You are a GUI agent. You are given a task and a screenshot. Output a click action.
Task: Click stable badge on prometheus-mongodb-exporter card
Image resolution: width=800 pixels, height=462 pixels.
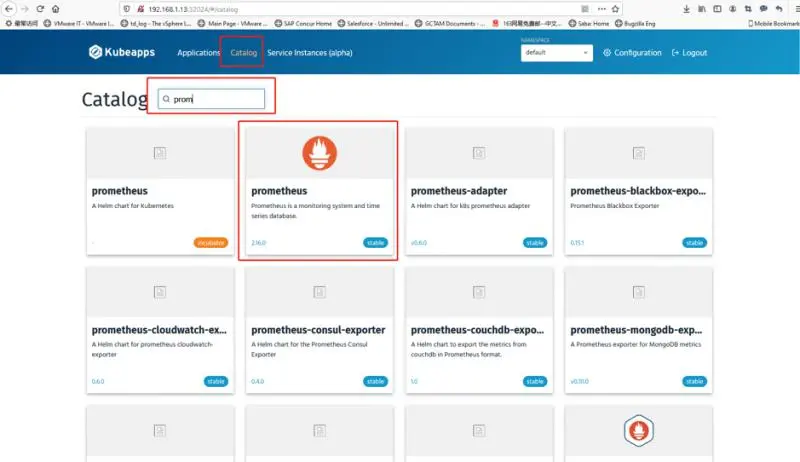[x=694, y=381]
